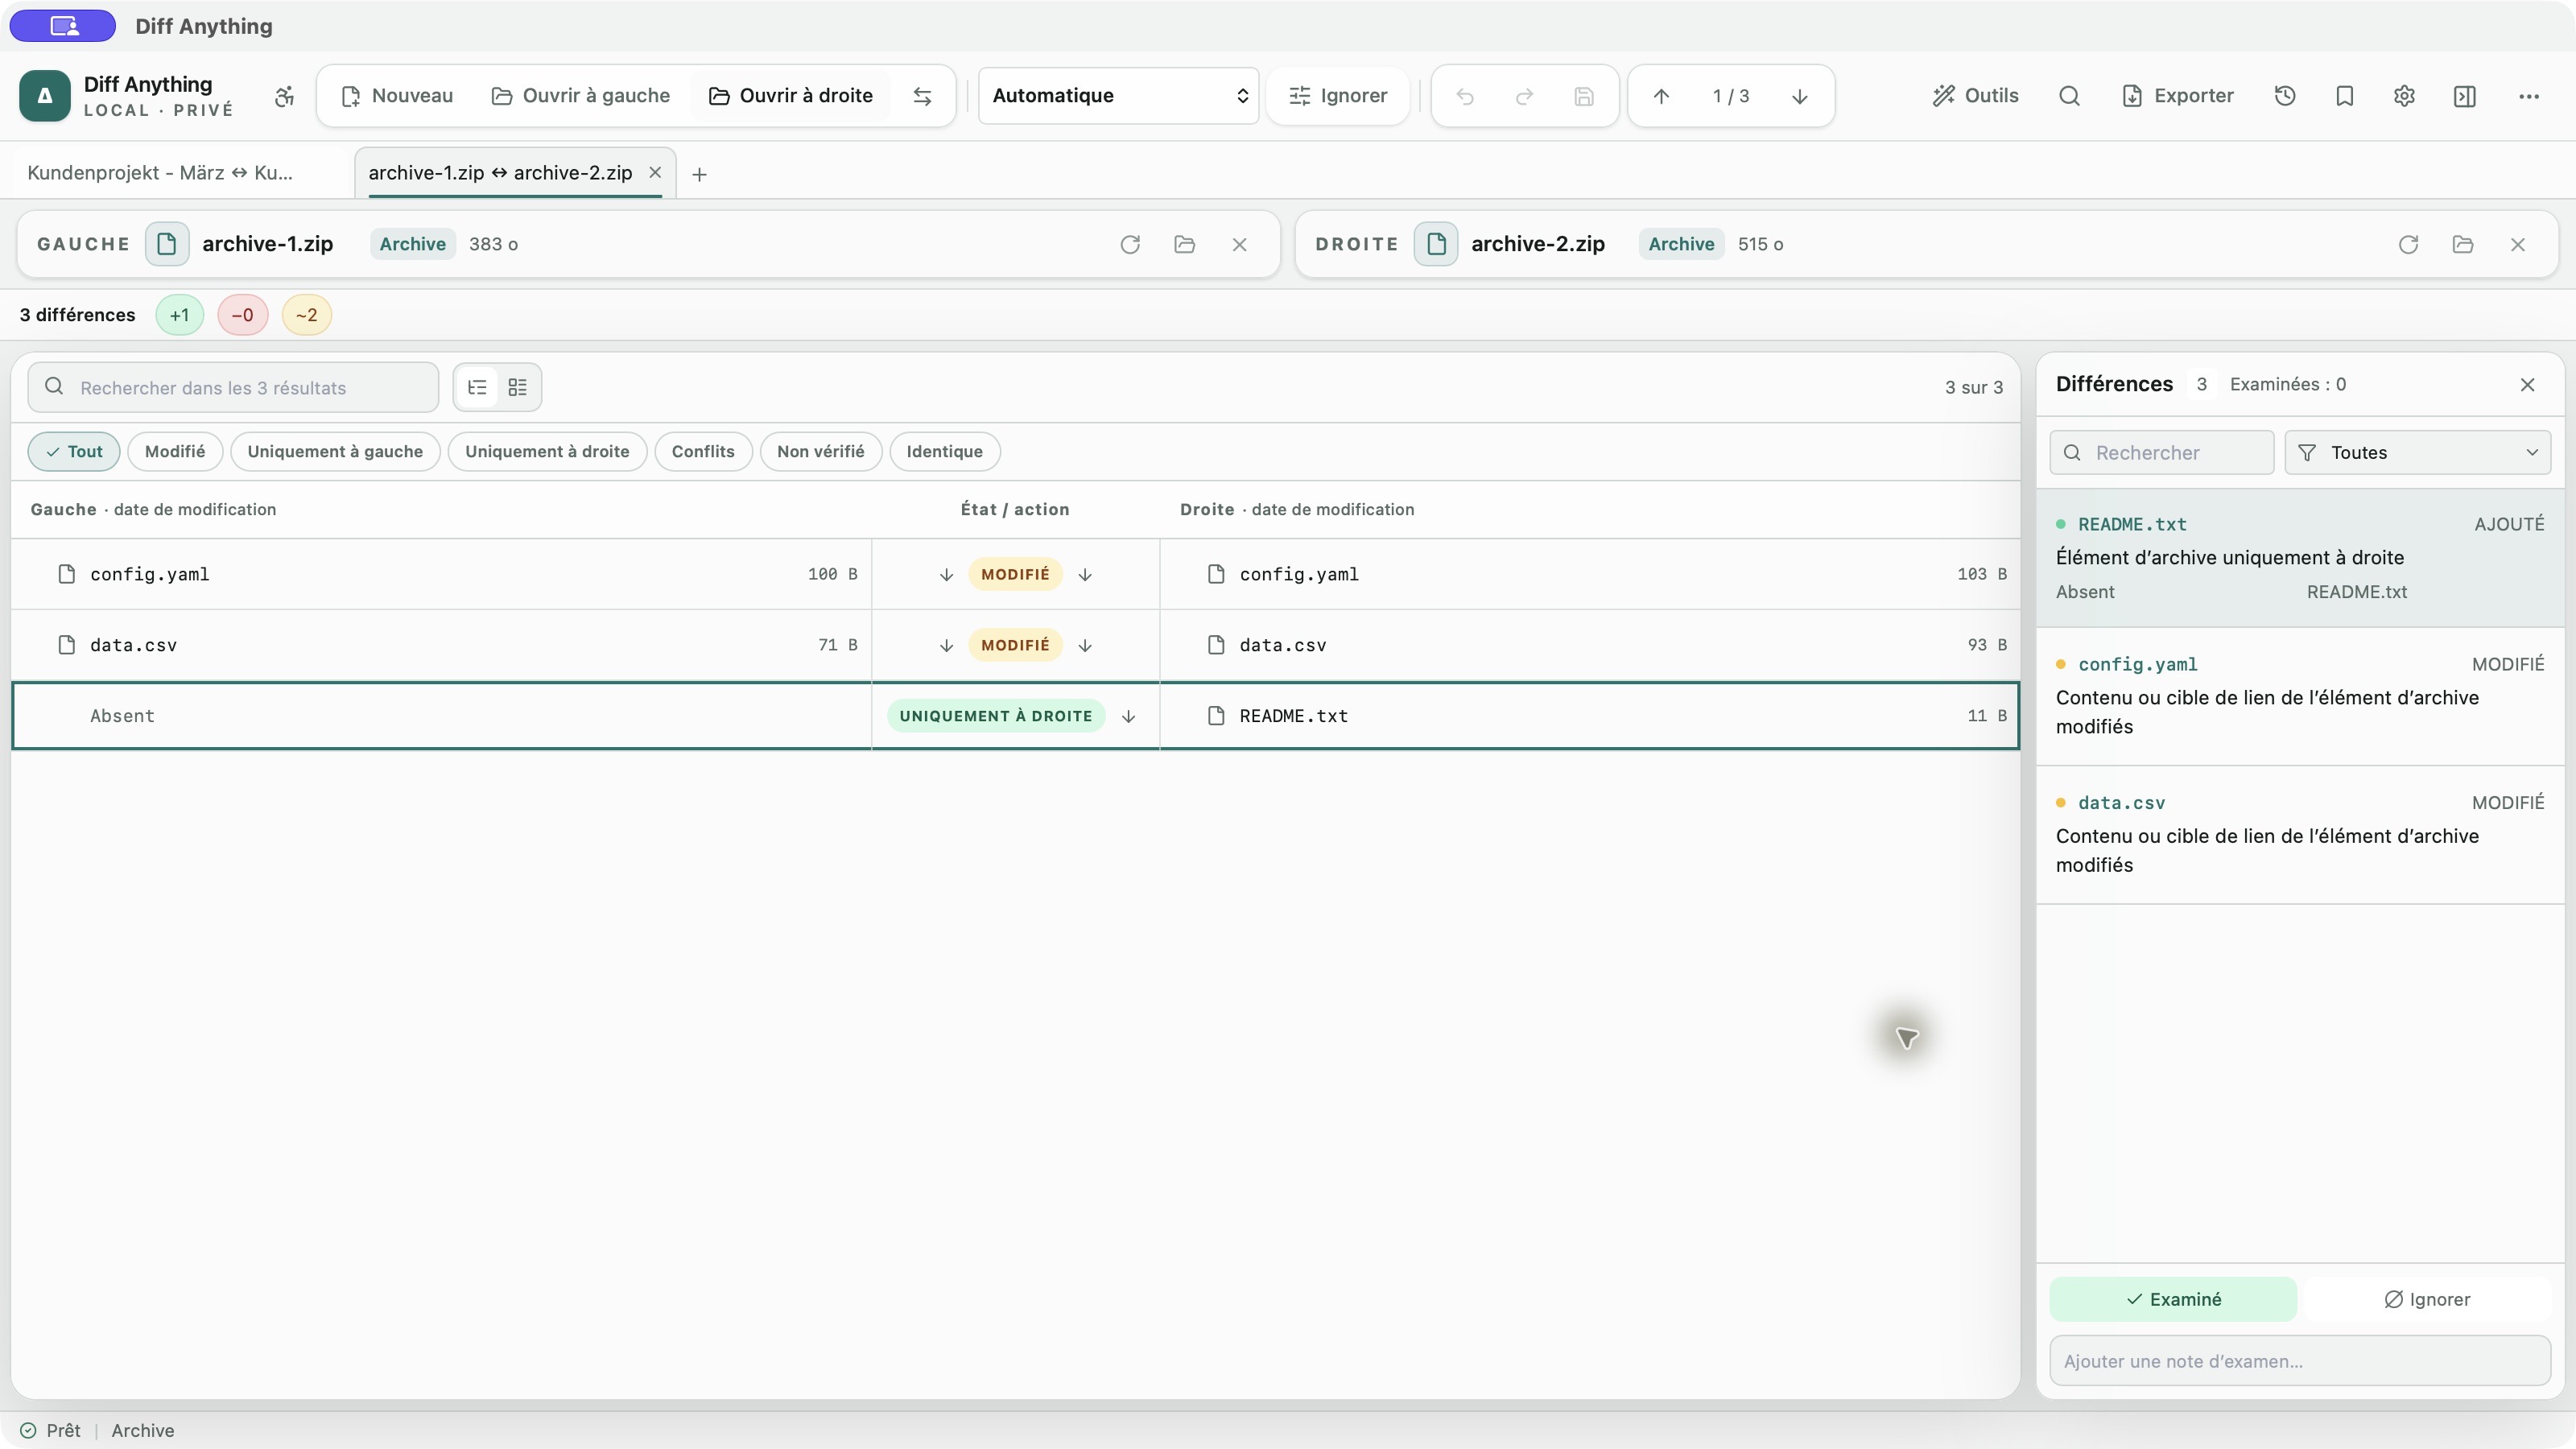
Task: Go to next difference with down arrow
Action: click(1799, 96)
